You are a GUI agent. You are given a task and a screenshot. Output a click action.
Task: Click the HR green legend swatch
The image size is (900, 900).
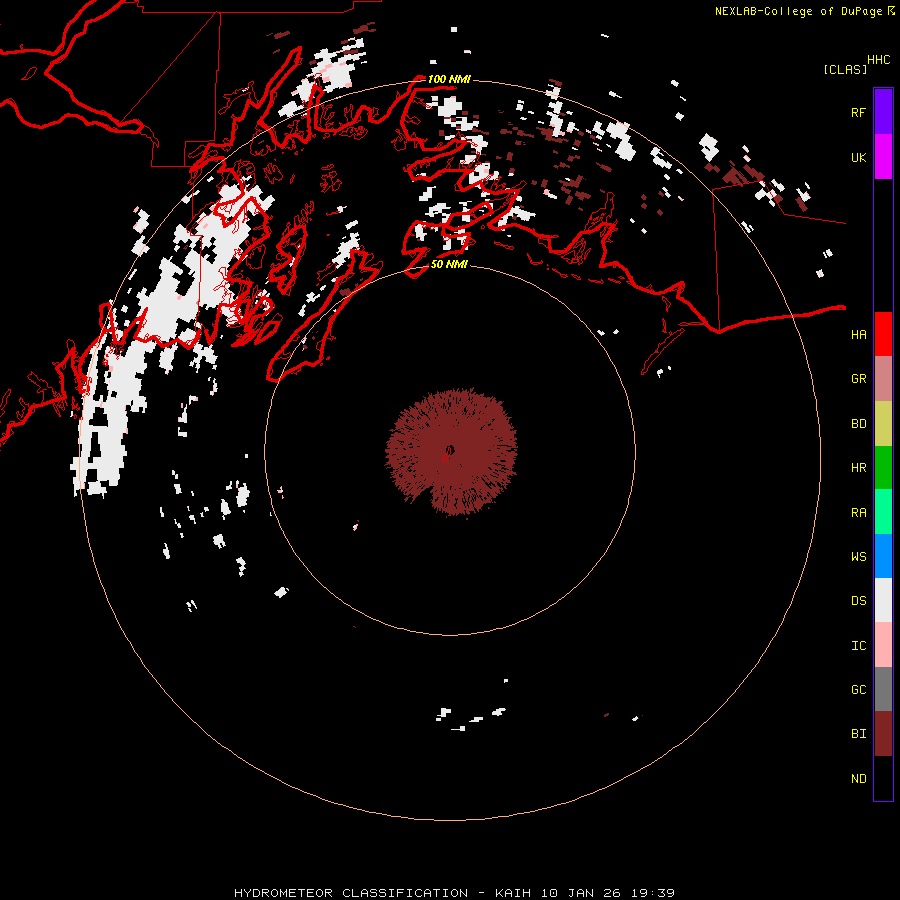[883, 467]
